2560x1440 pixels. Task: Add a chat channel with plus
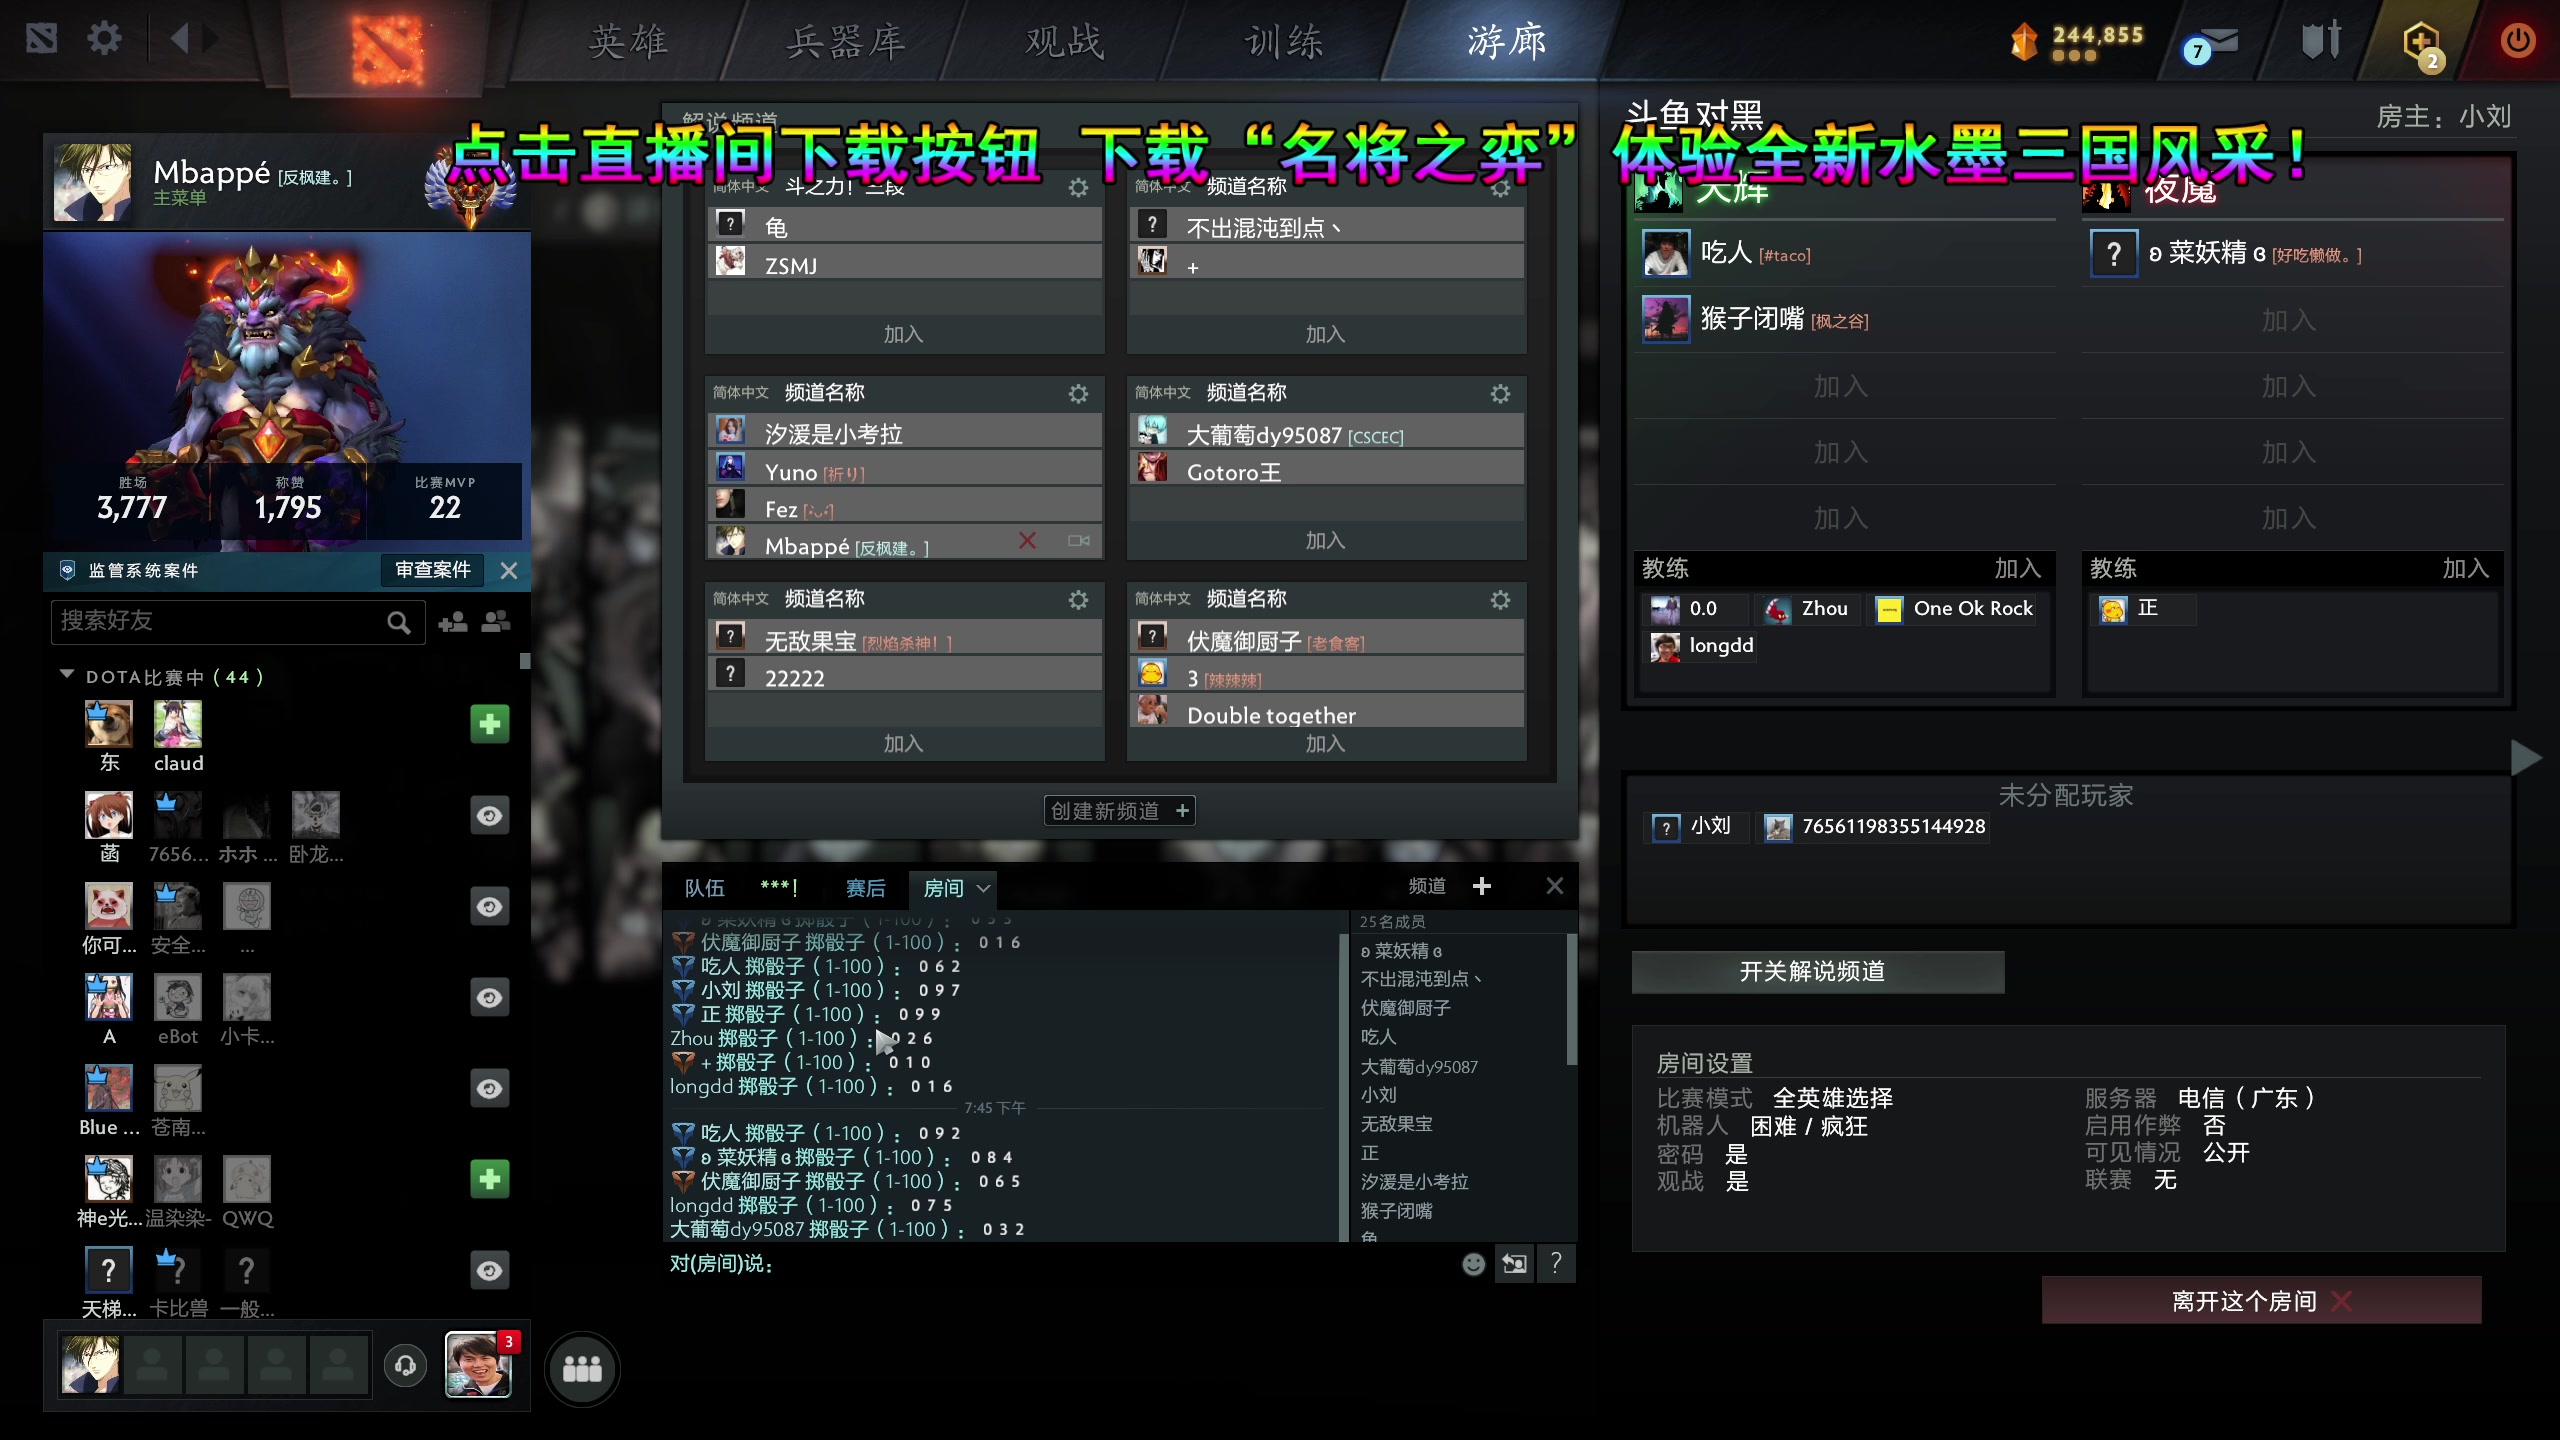pos(1482,886)
